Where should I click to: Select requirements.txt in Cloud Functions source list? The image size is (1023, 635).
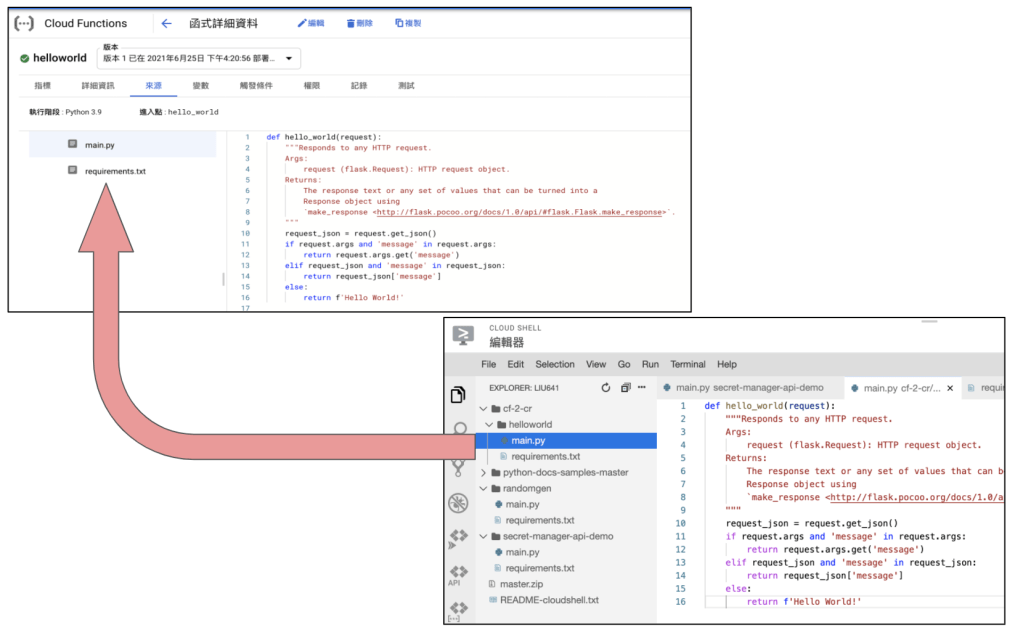(x=115, y=171)
